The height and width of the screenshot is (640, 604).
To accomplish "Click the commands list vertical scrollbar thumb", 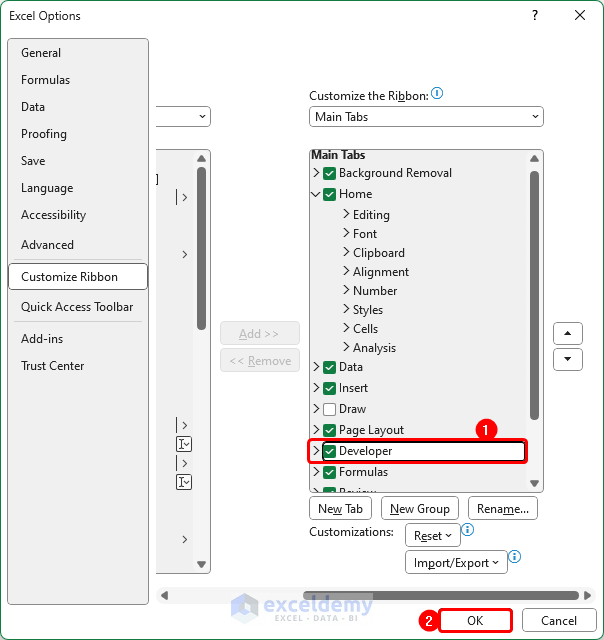I will point(201,248).
